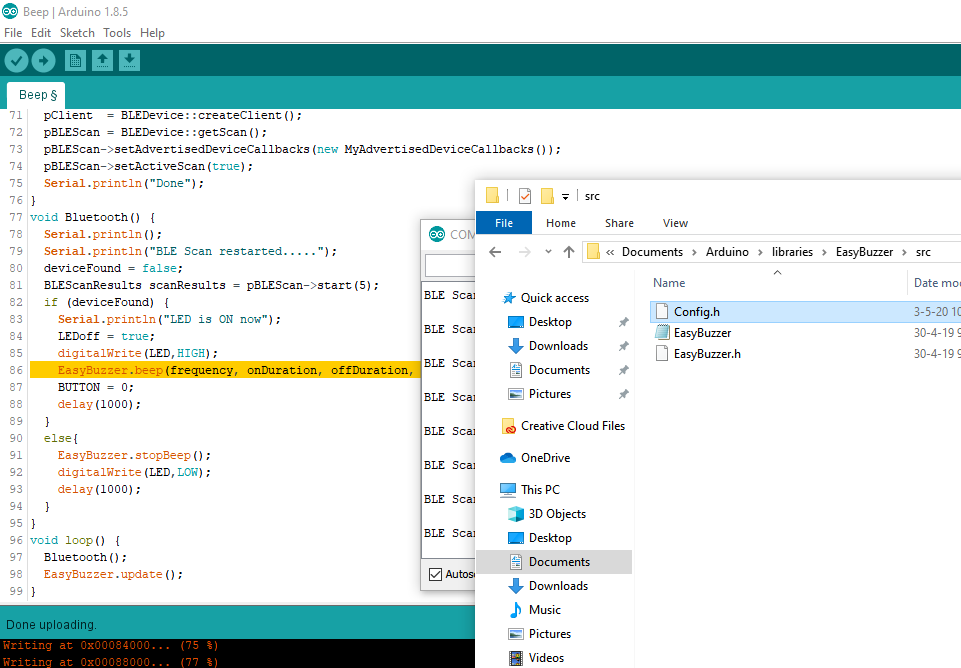The image size is (961, 668).
Task: Open Customize Quick Access Toolbar dropdown
Action: pyautogui.click(x=565, y=197)
